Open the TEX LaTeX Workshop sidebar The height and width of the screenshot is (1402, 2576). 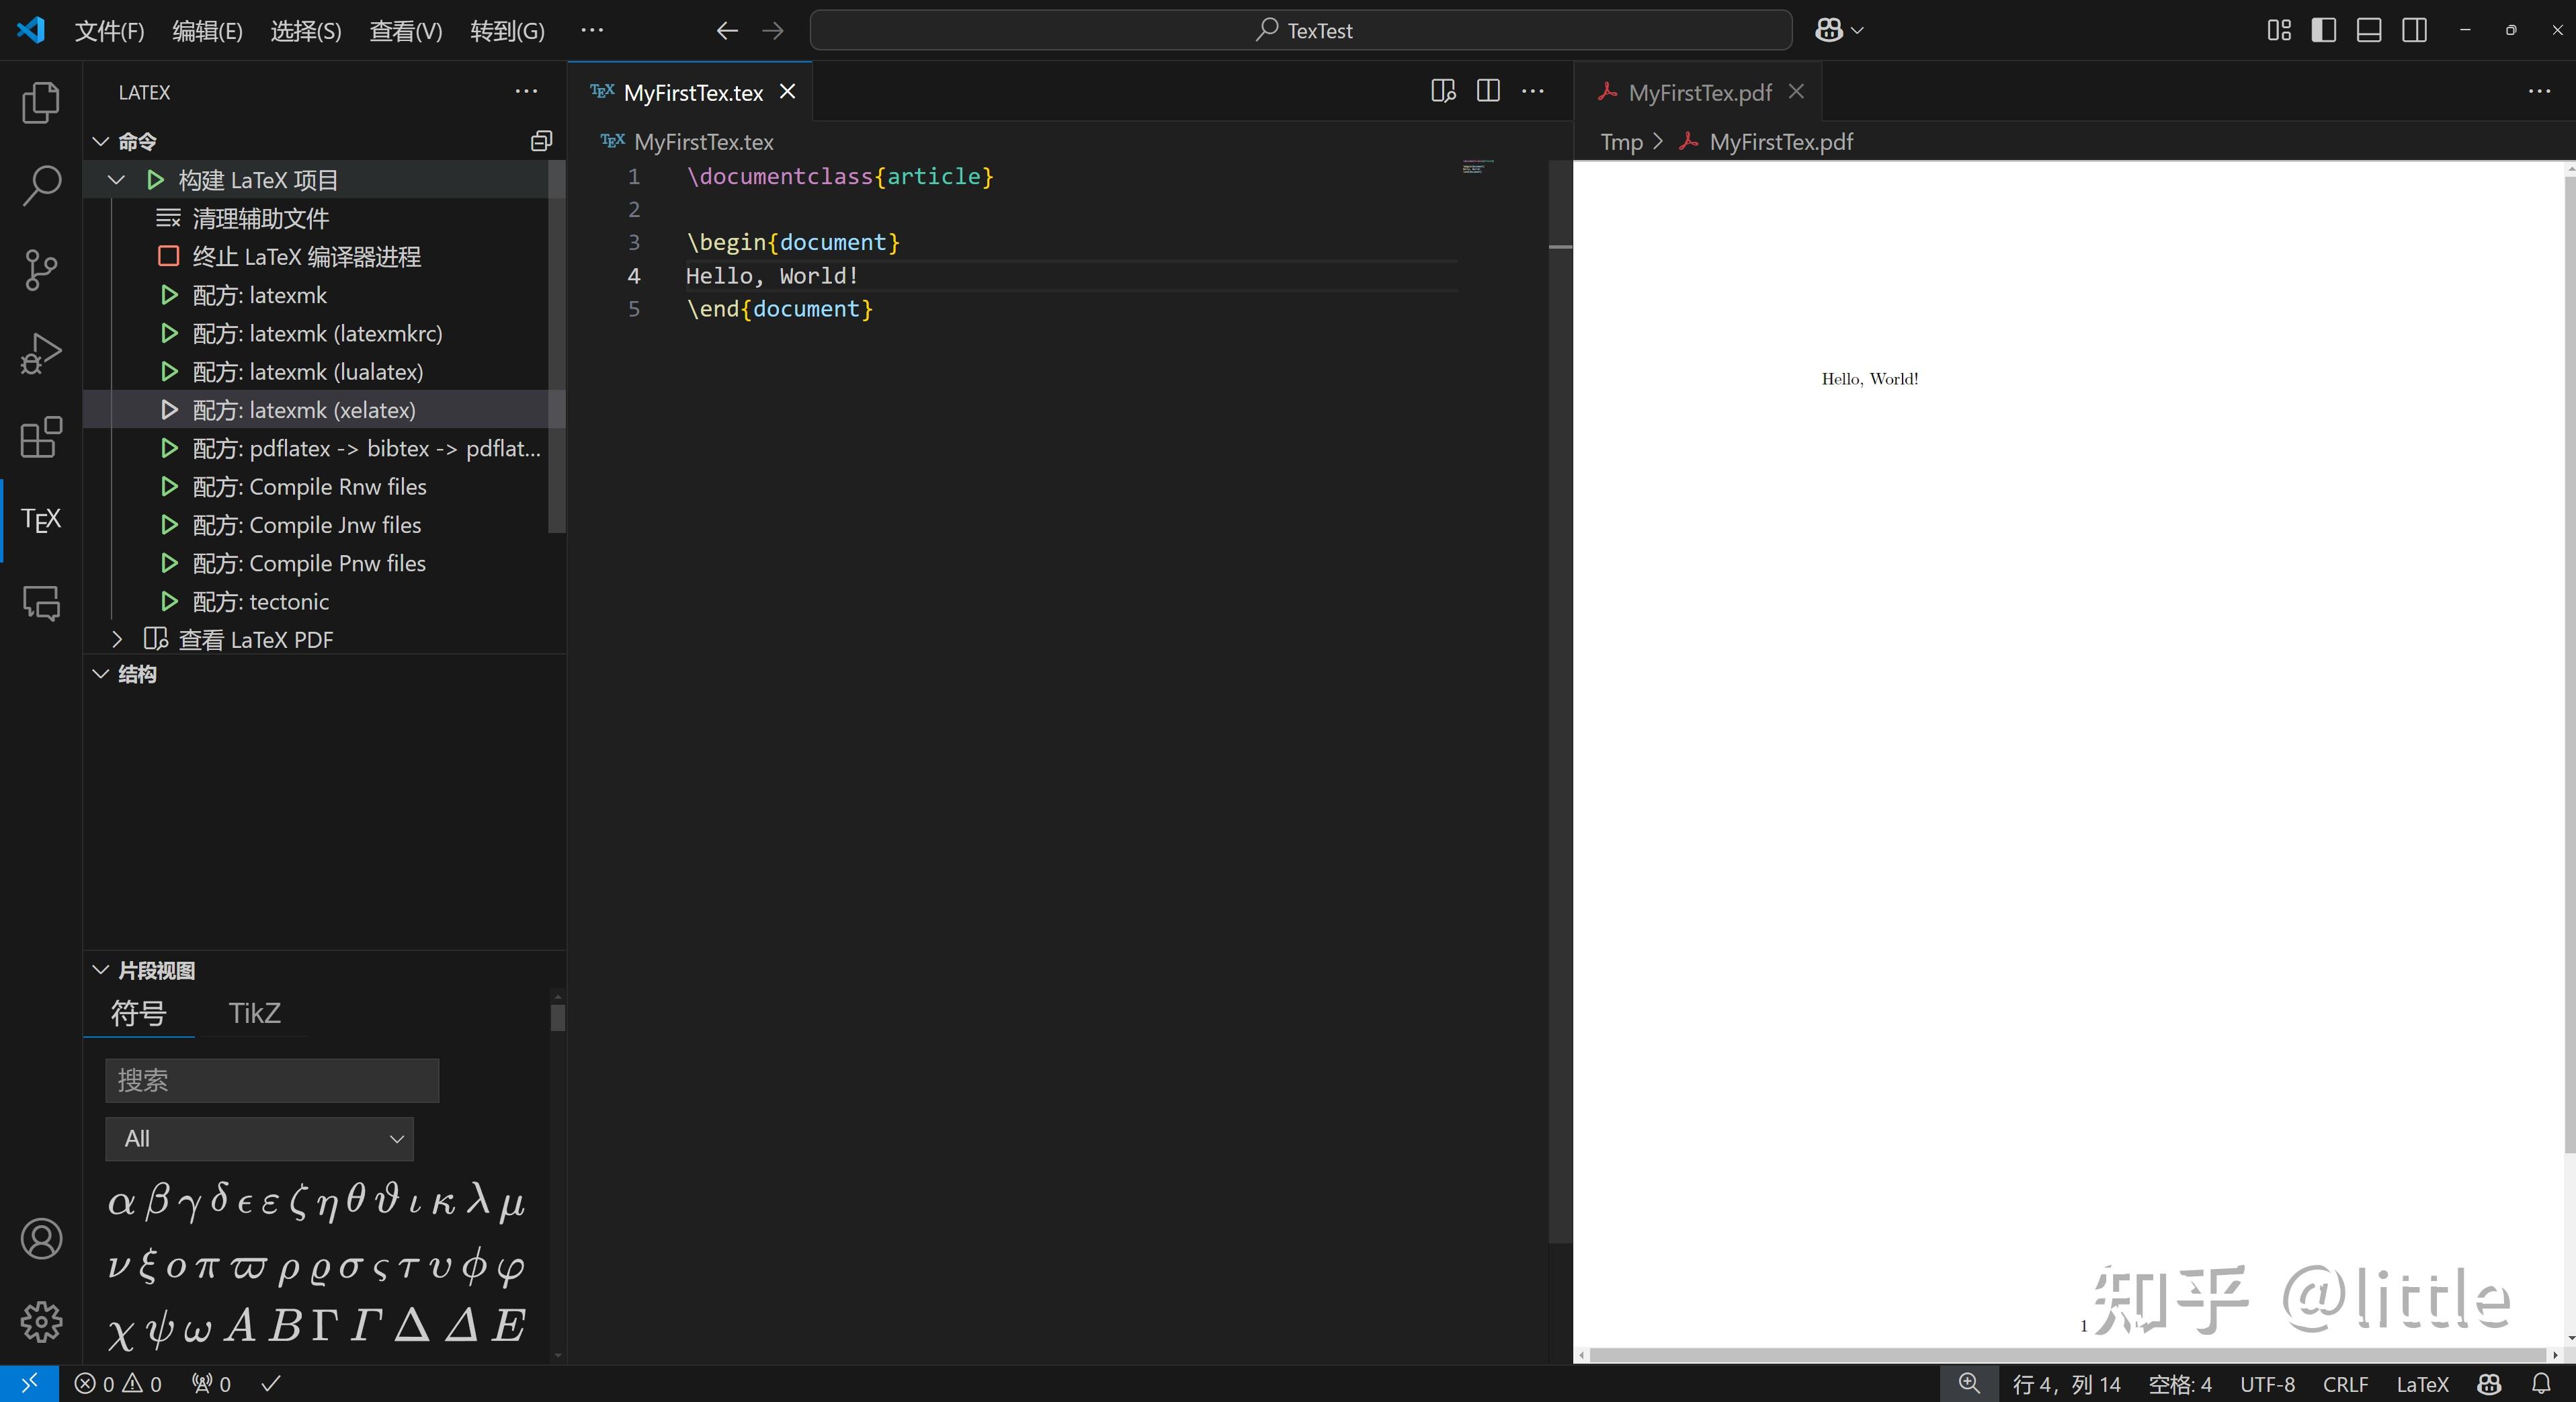point(40,519)
